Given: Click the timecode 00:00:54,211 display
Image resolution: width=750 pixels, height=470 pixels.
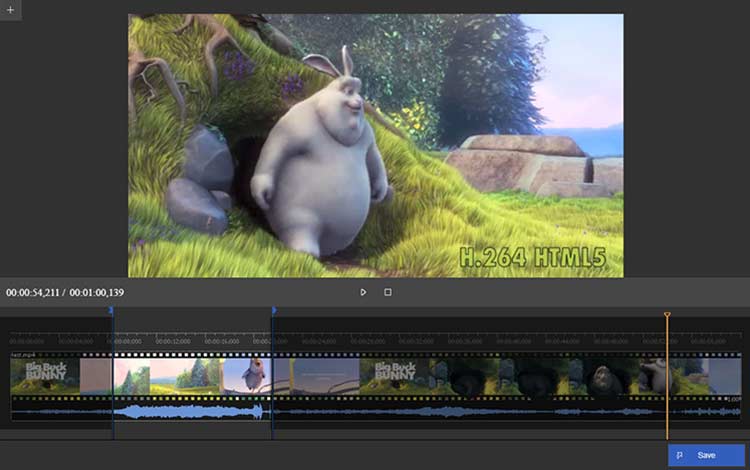Looking at the screenshot, I should (33, 293).
